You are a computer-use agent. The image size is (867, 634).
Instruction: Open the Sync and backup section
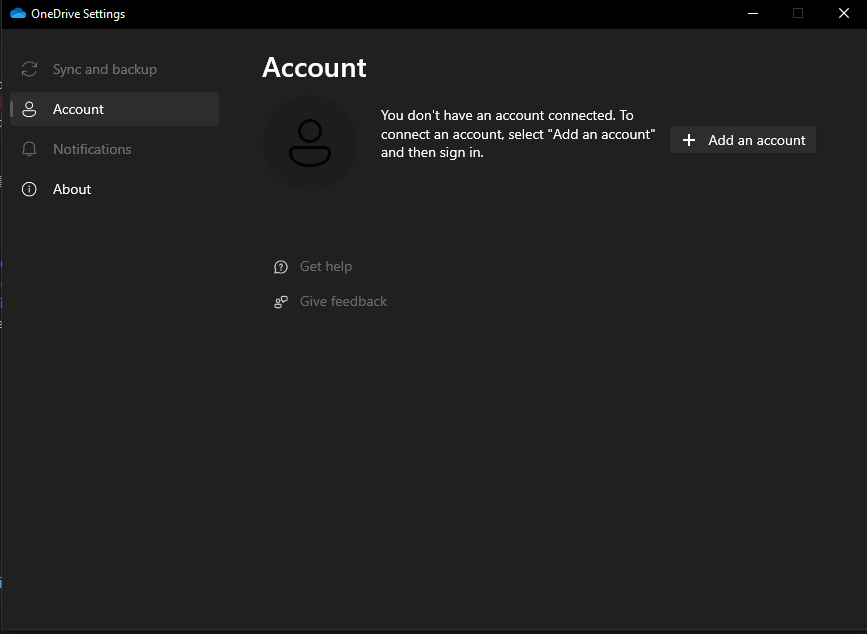tap(114, 69)
